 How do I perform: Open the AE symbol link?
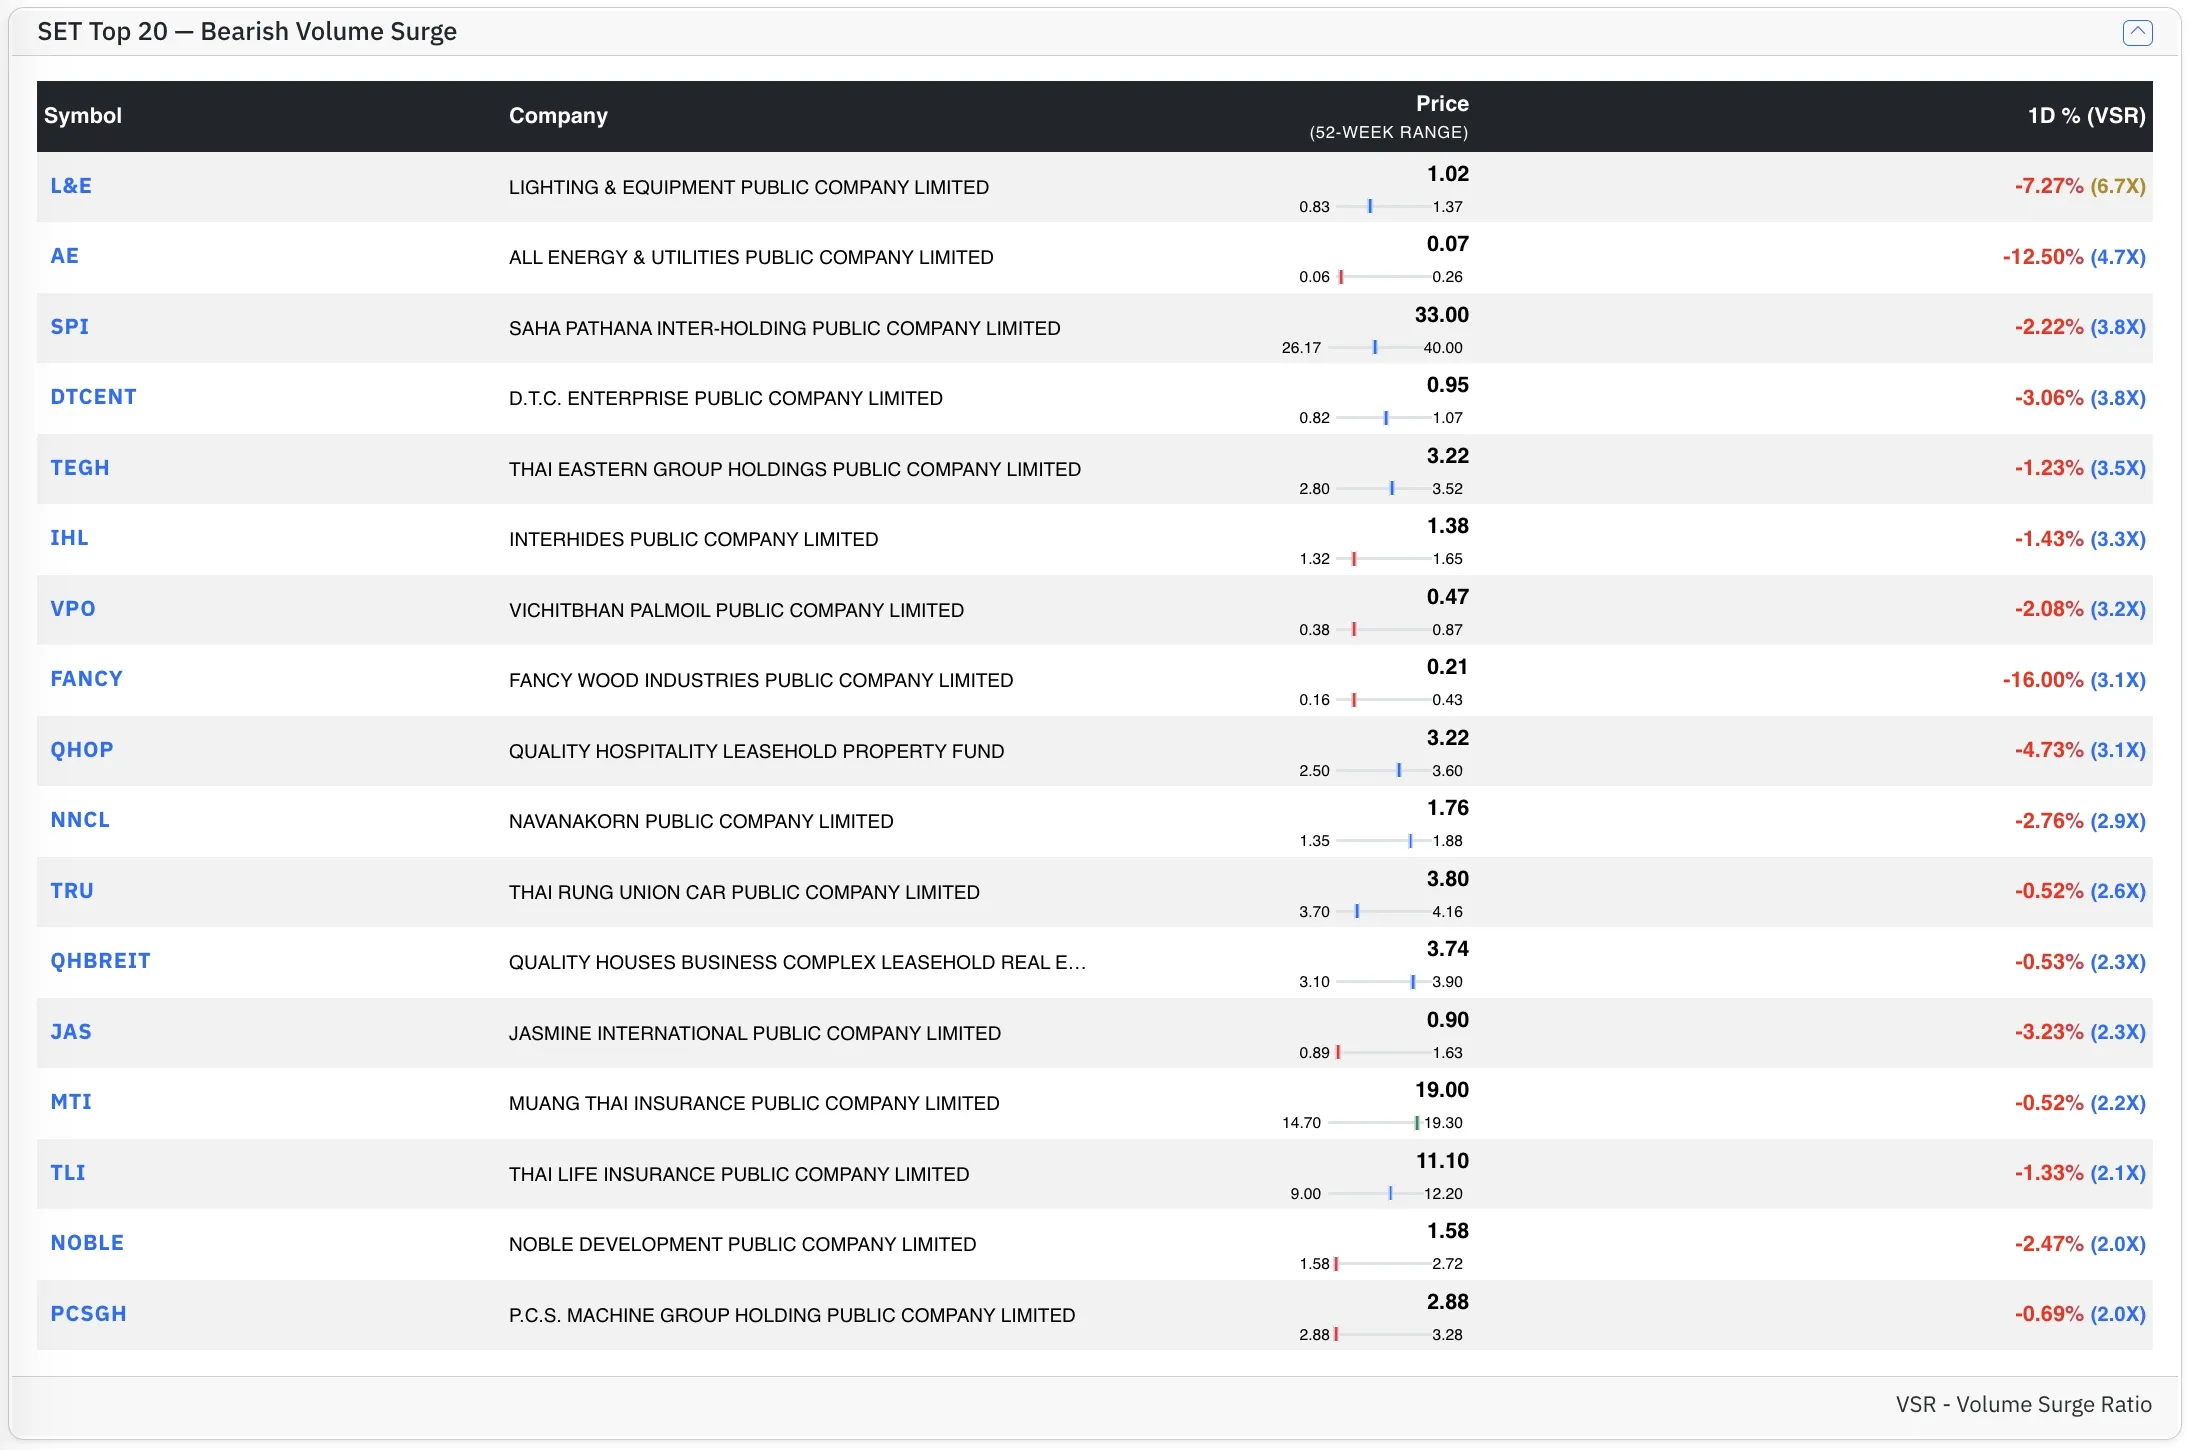(64, 256)
